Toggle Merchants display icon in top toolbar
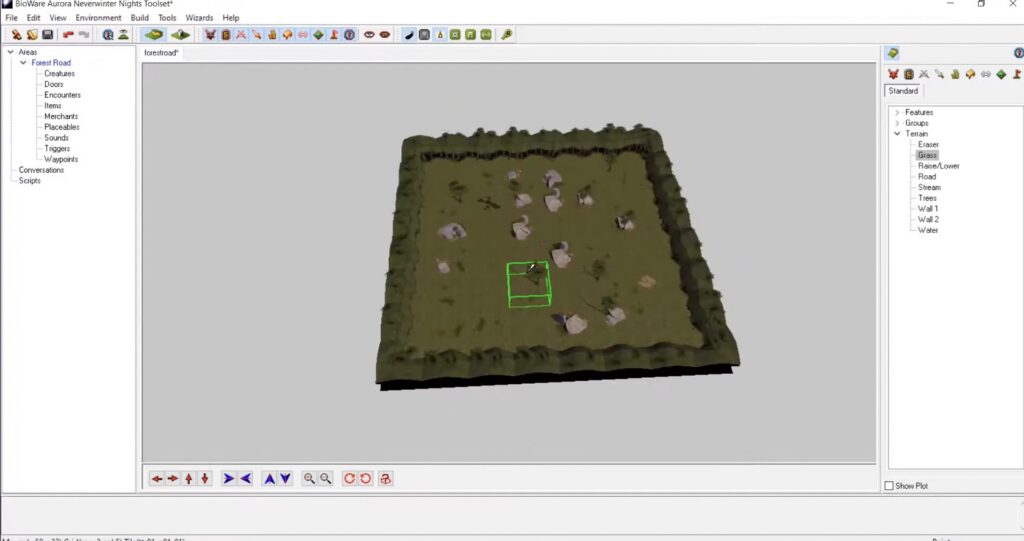The height and width of the screenshot is (541, 1024). click(x=272, y=35)
